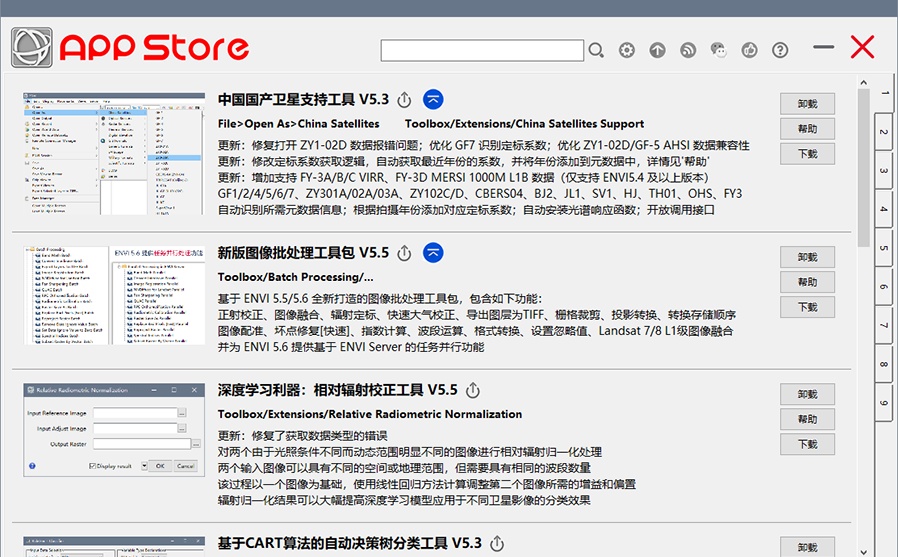Click the scrollbar up arrow
Image resolution: width=898 pixels, height=557 pixels.
coord(864,82)
